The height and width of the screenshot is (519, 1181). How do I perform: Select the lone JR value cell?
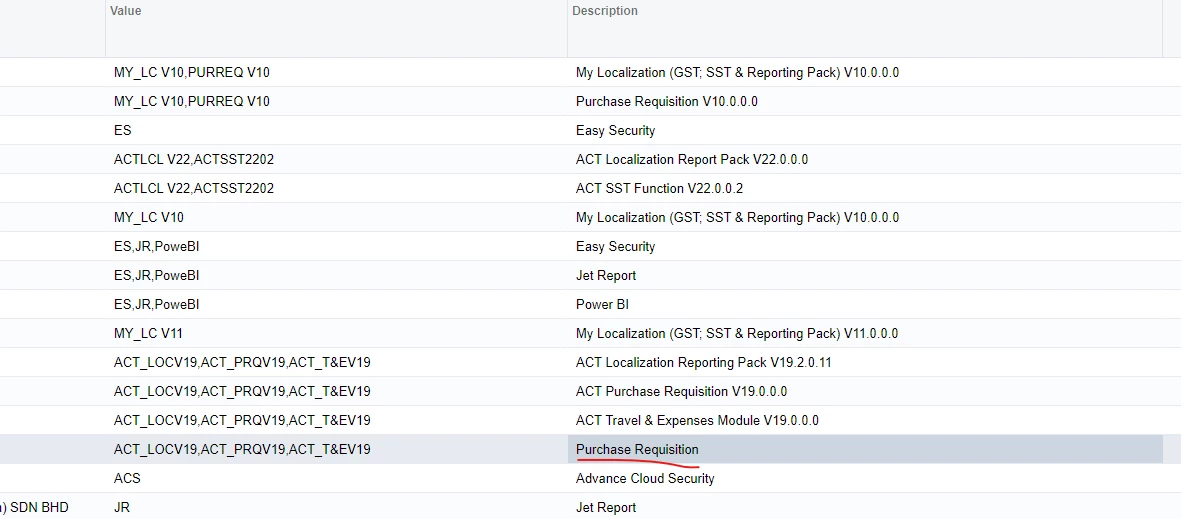click(x=336, y=507)
